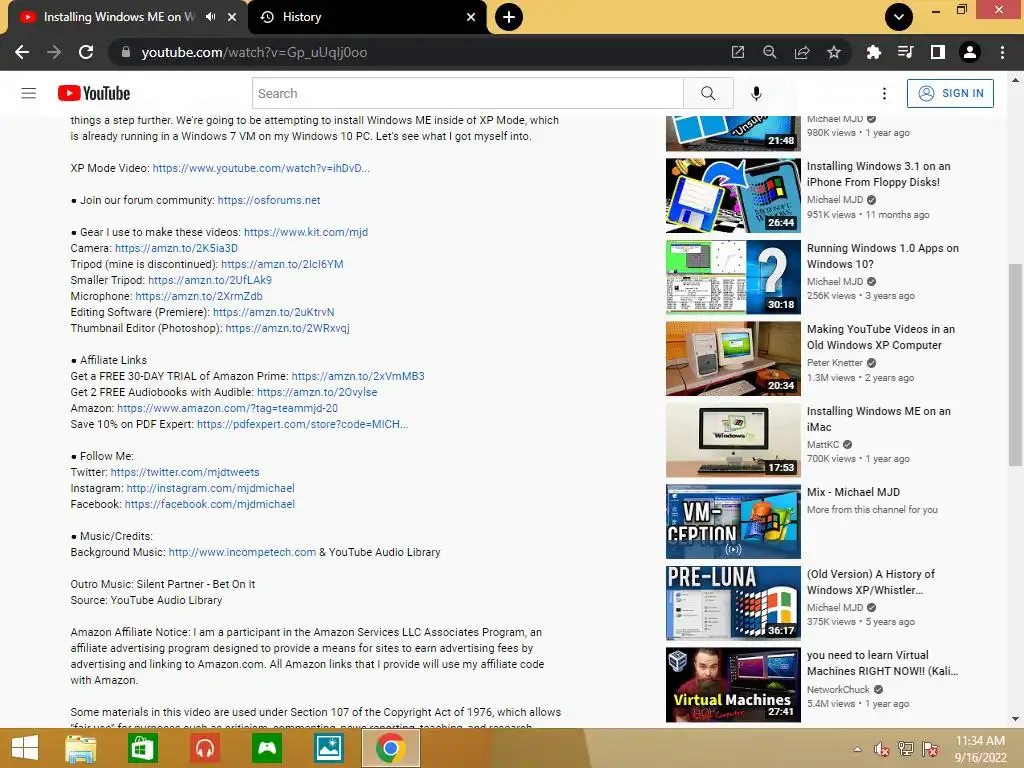
Task: Open the kit.com/mjd gear link
Action: [306, 232]
